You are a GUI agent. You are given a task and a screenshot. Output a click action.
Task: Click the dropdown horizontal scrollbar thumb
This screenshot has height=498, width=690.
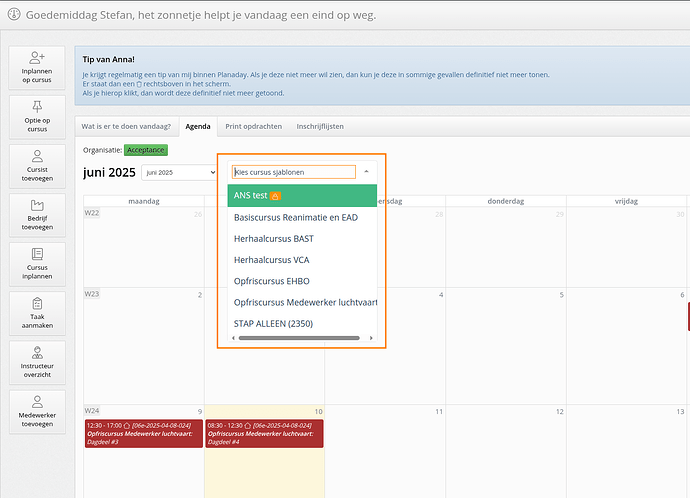pyautogui.click(x=299, y=338)
